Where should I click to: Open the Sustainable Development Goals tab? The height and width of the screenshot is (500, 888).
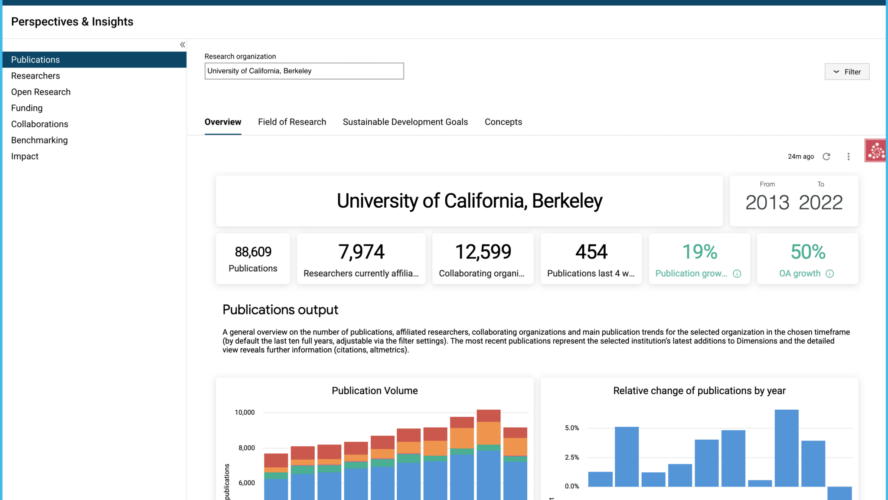pos(405,122)
